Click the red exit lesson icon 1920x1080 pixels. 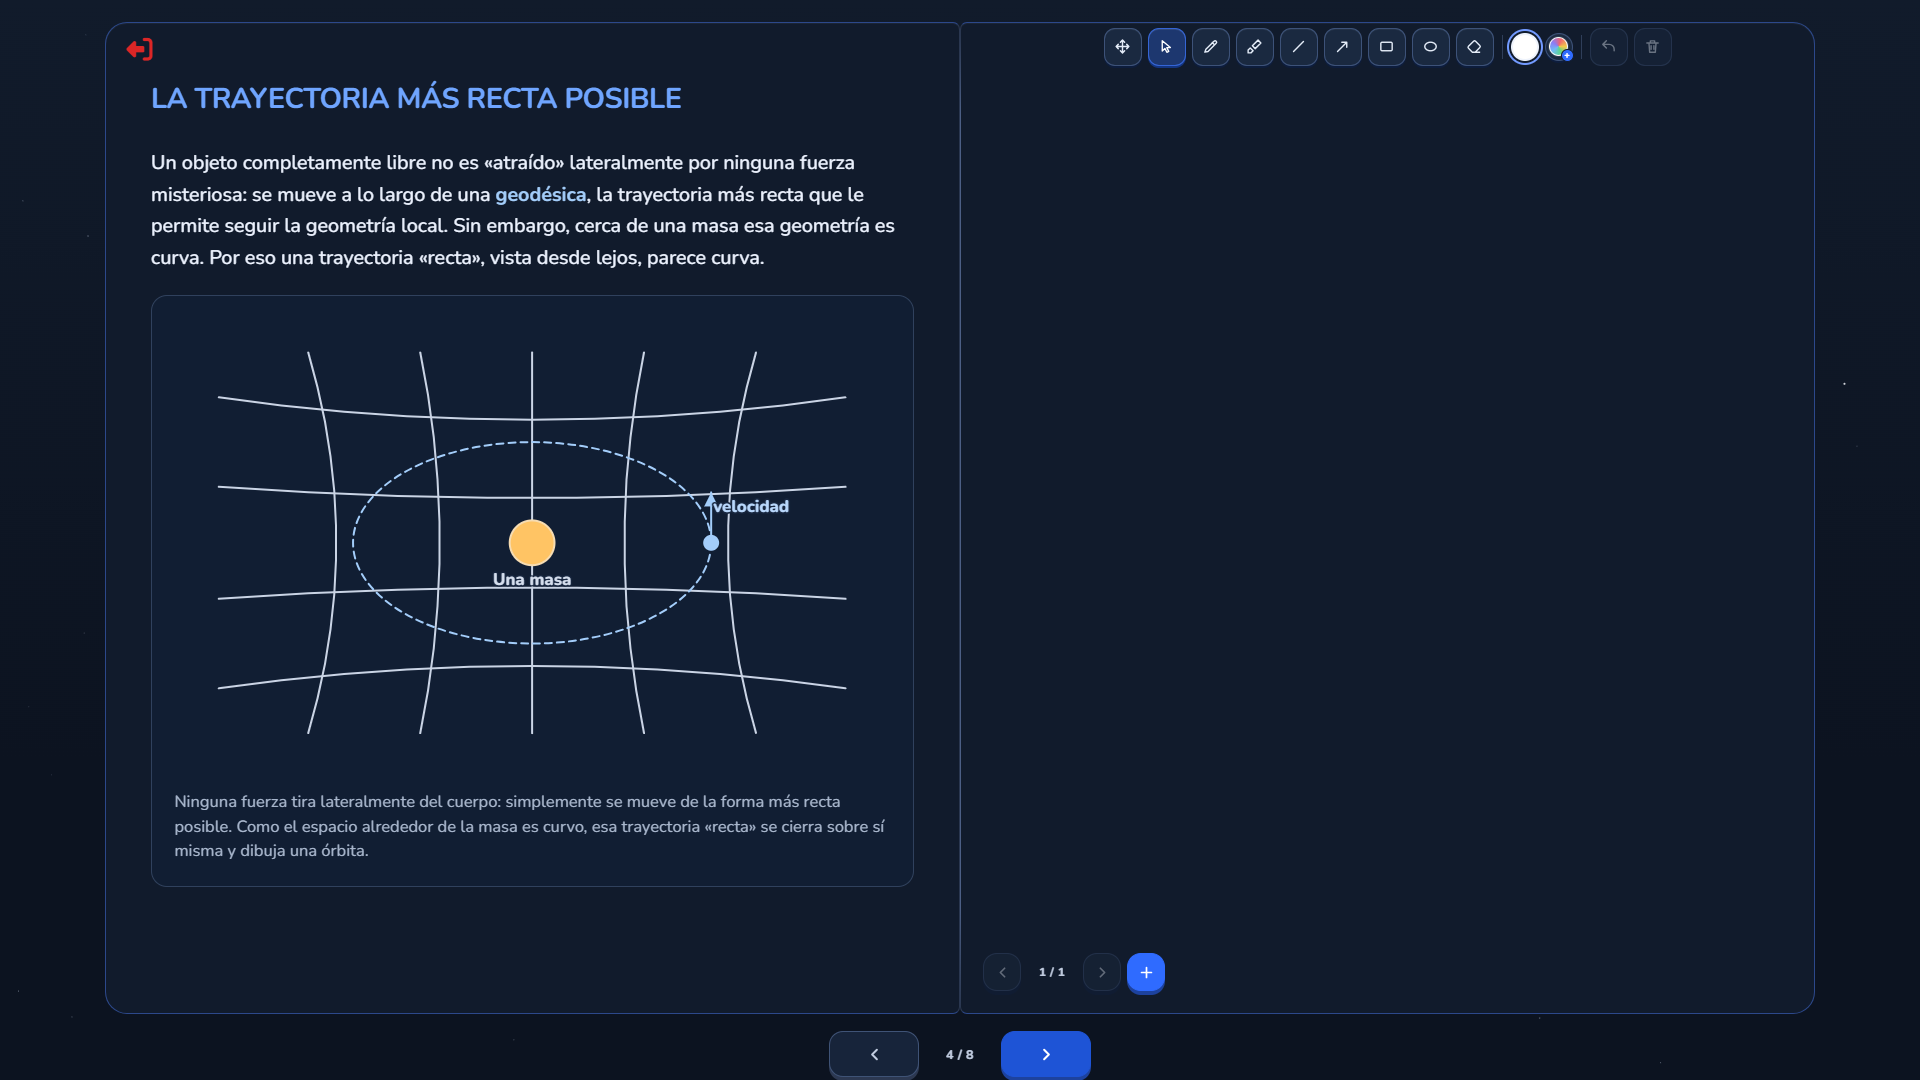140,49
